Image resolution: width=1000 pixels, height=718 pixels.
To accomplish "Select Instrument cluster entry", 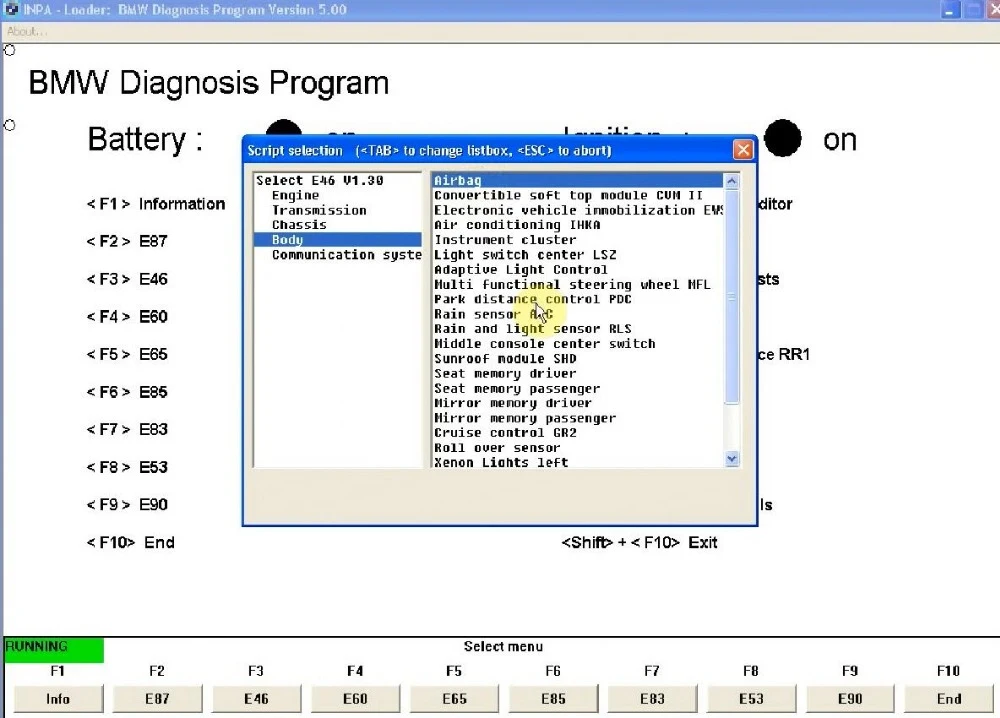I will (578, 240).
